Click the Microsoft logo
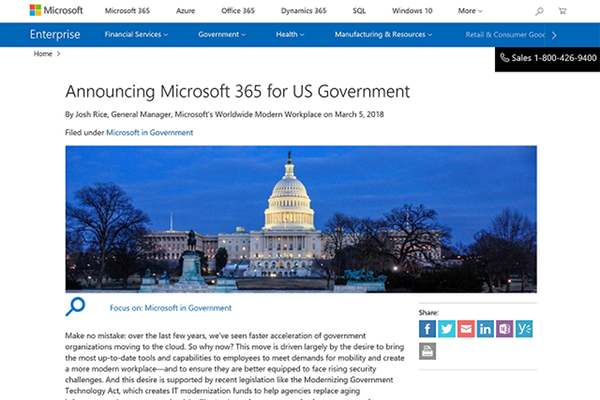The height and width of the screenshot is (400, 600). coord(56,10)
